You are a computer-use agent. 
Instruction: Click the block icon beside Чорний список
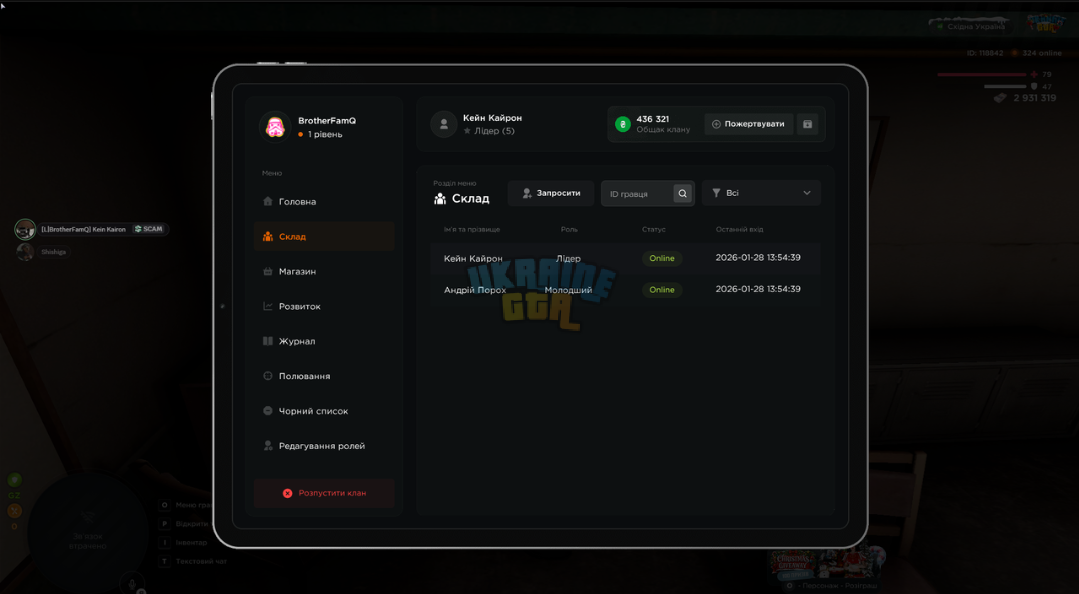coord(268,411)
